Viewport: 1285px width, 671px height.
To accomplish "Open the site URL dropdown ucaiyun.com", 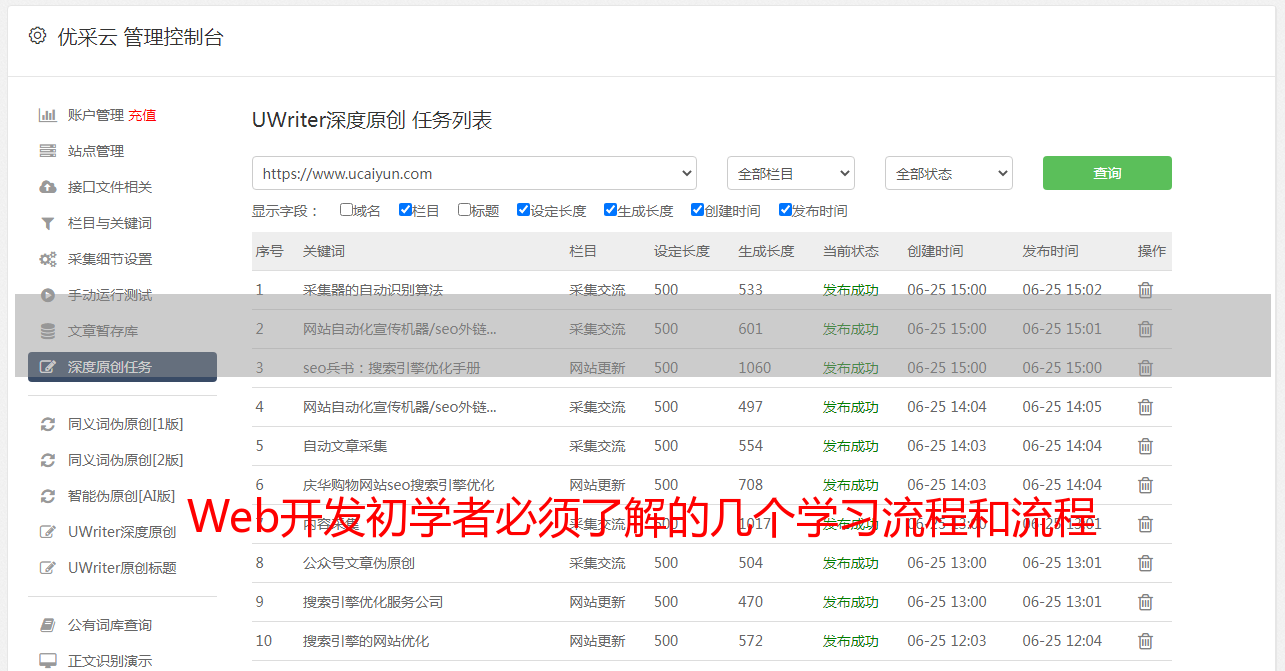I will pyautogui.click(x=474, y=173).
